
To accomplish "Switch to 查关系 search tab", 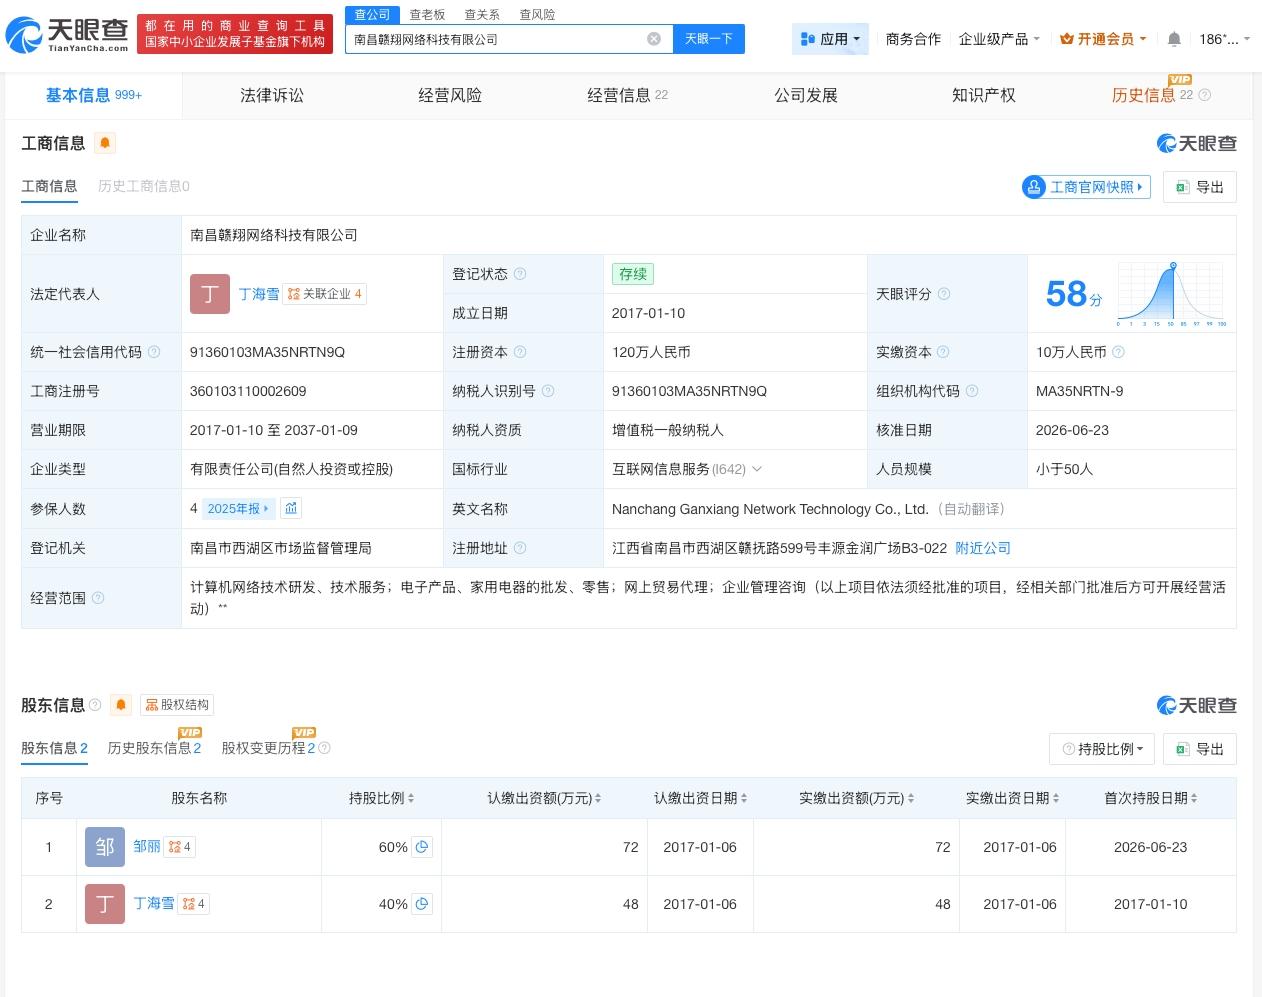I will [482, 15].
